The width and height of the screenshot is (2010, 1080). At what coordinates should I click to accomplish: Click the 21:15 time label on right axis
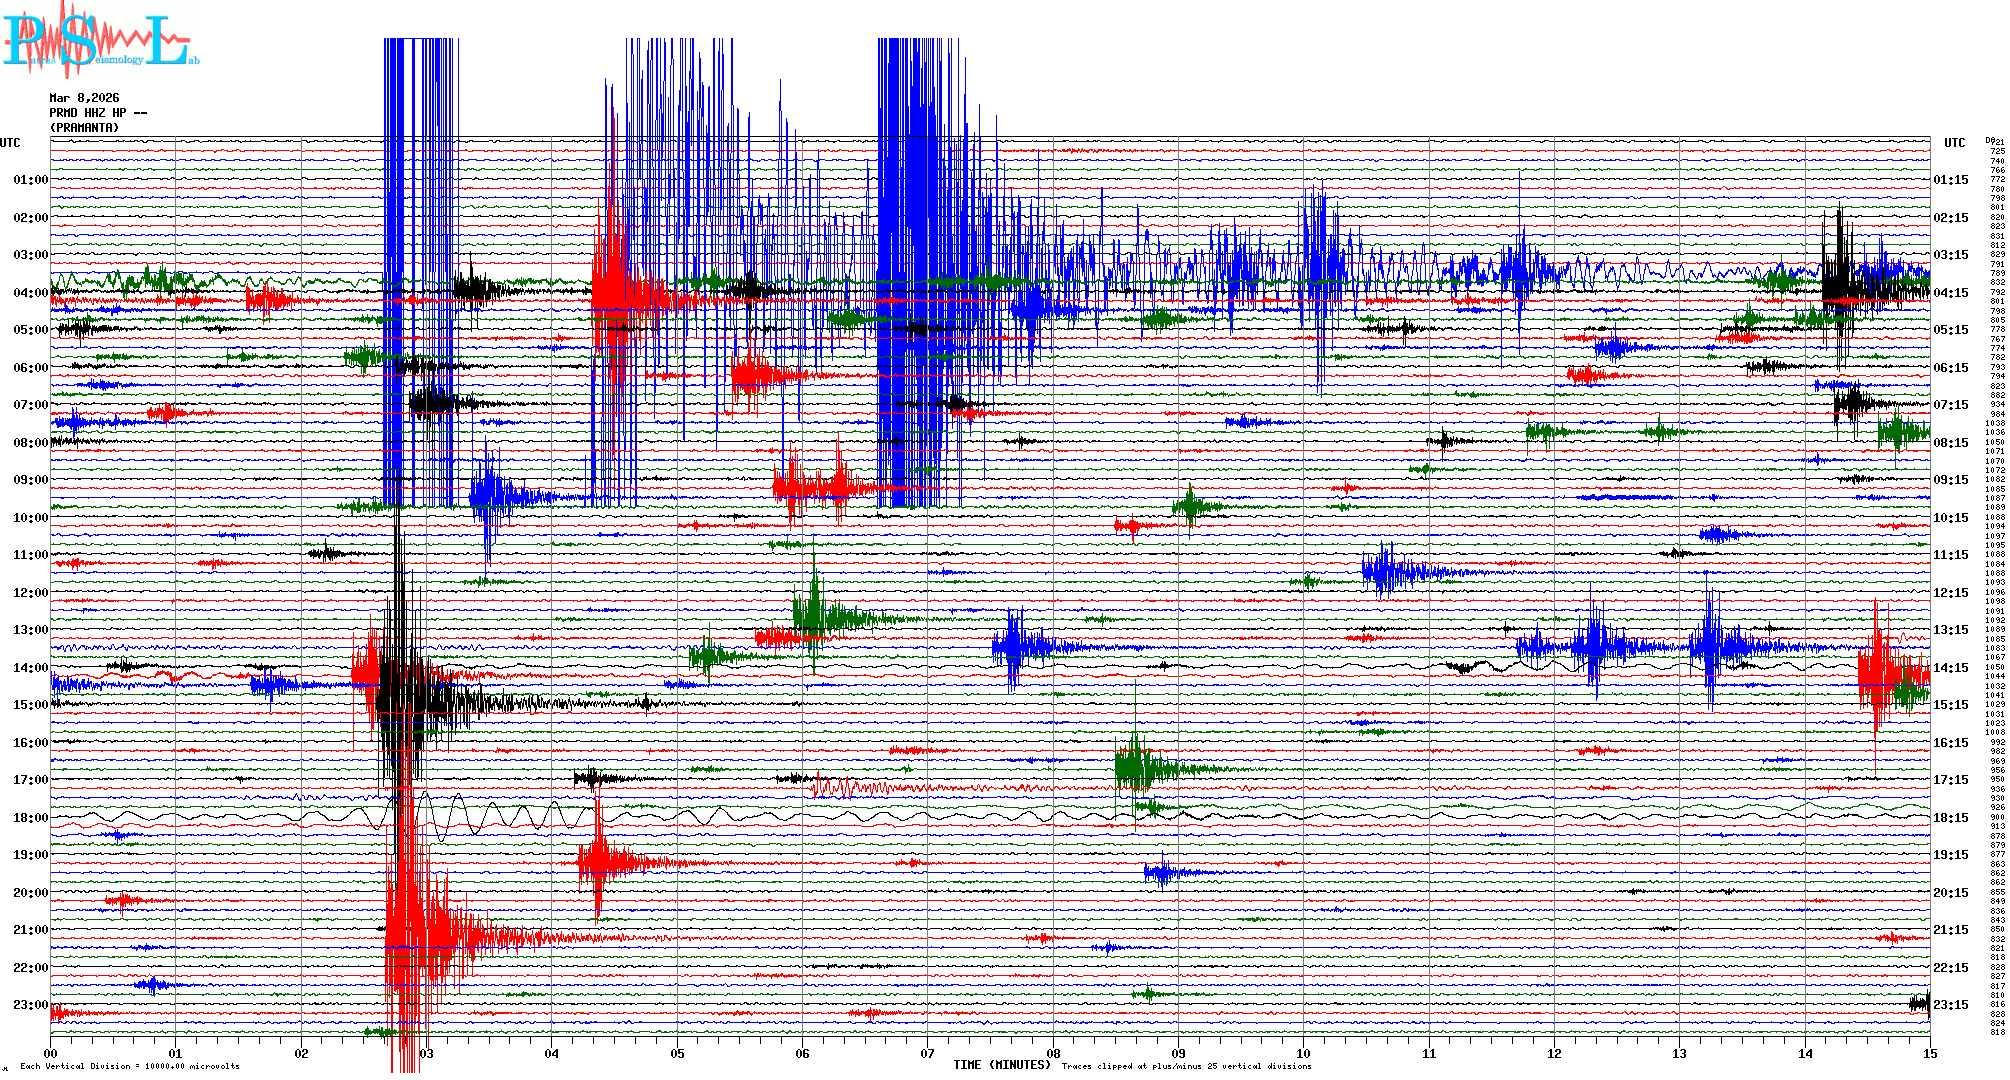coord(1950,930)
